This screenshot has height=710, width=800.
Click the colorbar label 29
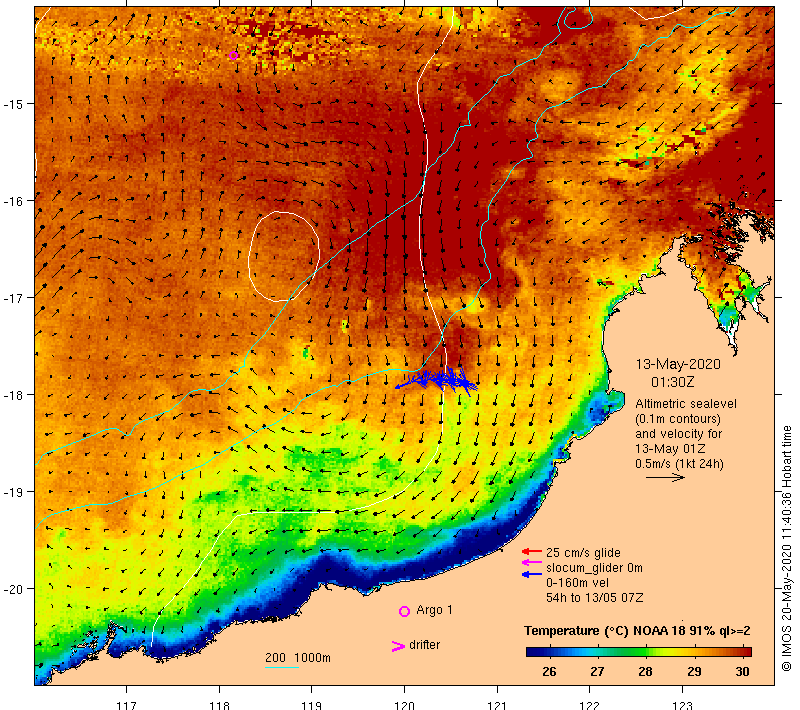pos(694,672)
